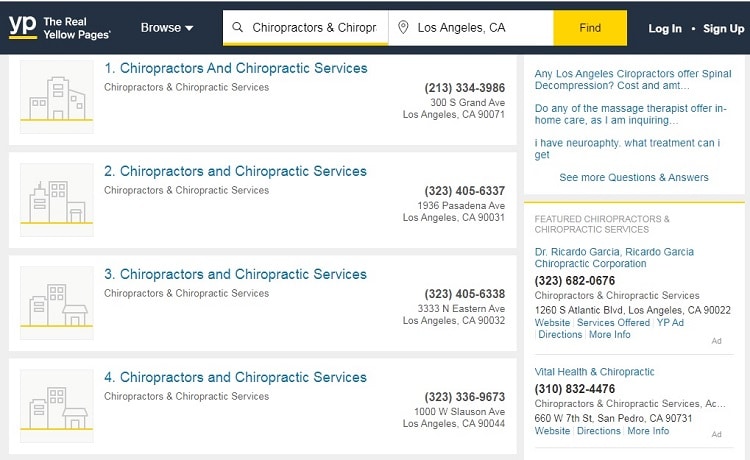This screenshot has width=750, height=460.
Task: Click See more Questions & Answers
Action: 634,177
